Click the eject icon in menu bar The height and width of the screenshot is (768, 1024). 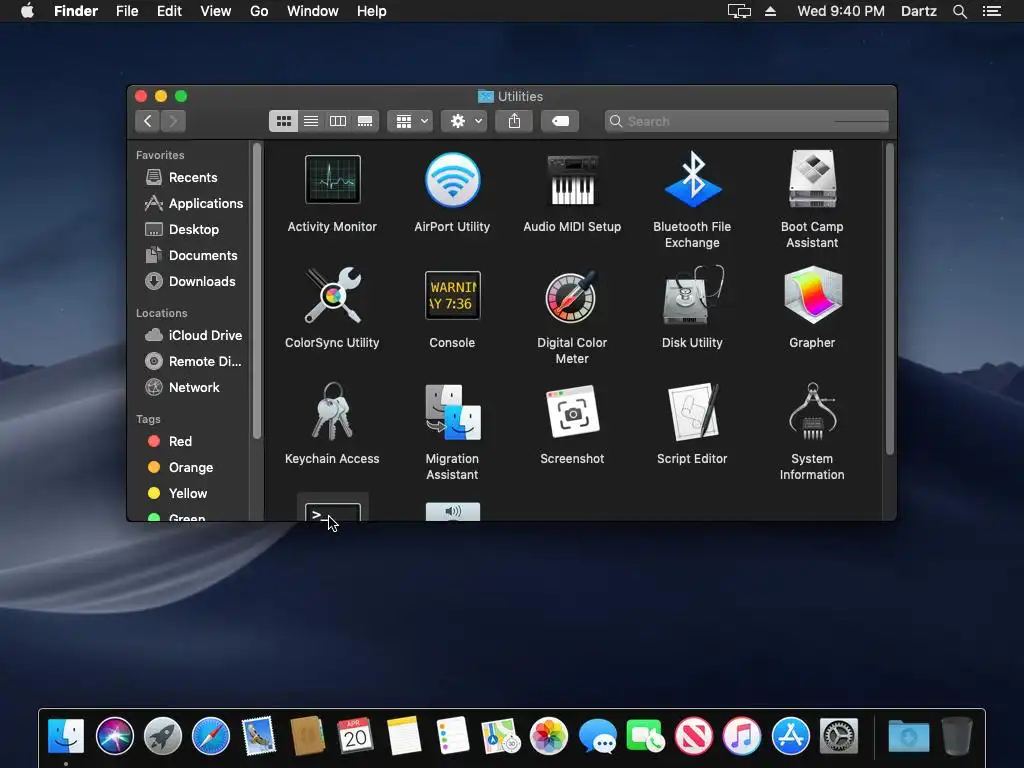point(771,11)
